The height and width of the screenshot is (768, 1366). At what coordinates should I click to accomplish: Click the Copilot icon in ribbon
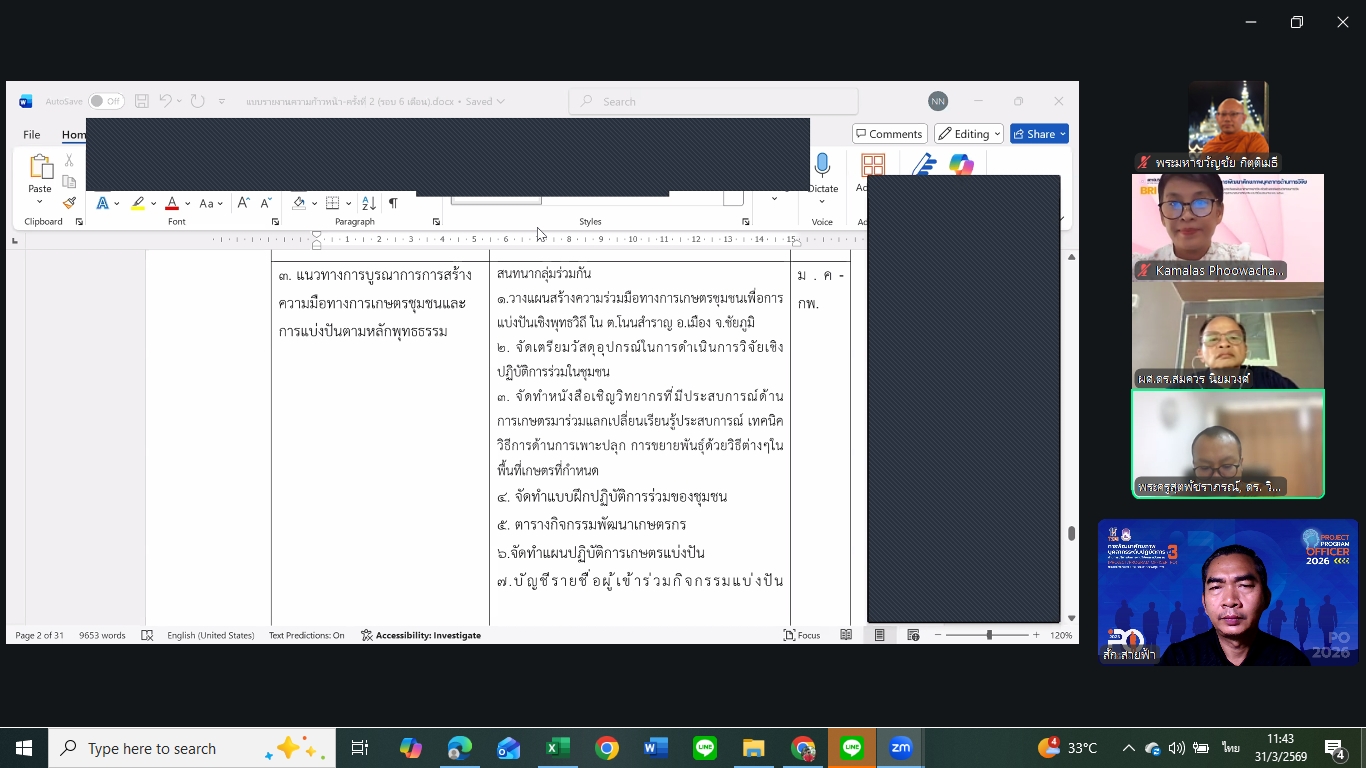pyautogui.click(x=961, y=165)
